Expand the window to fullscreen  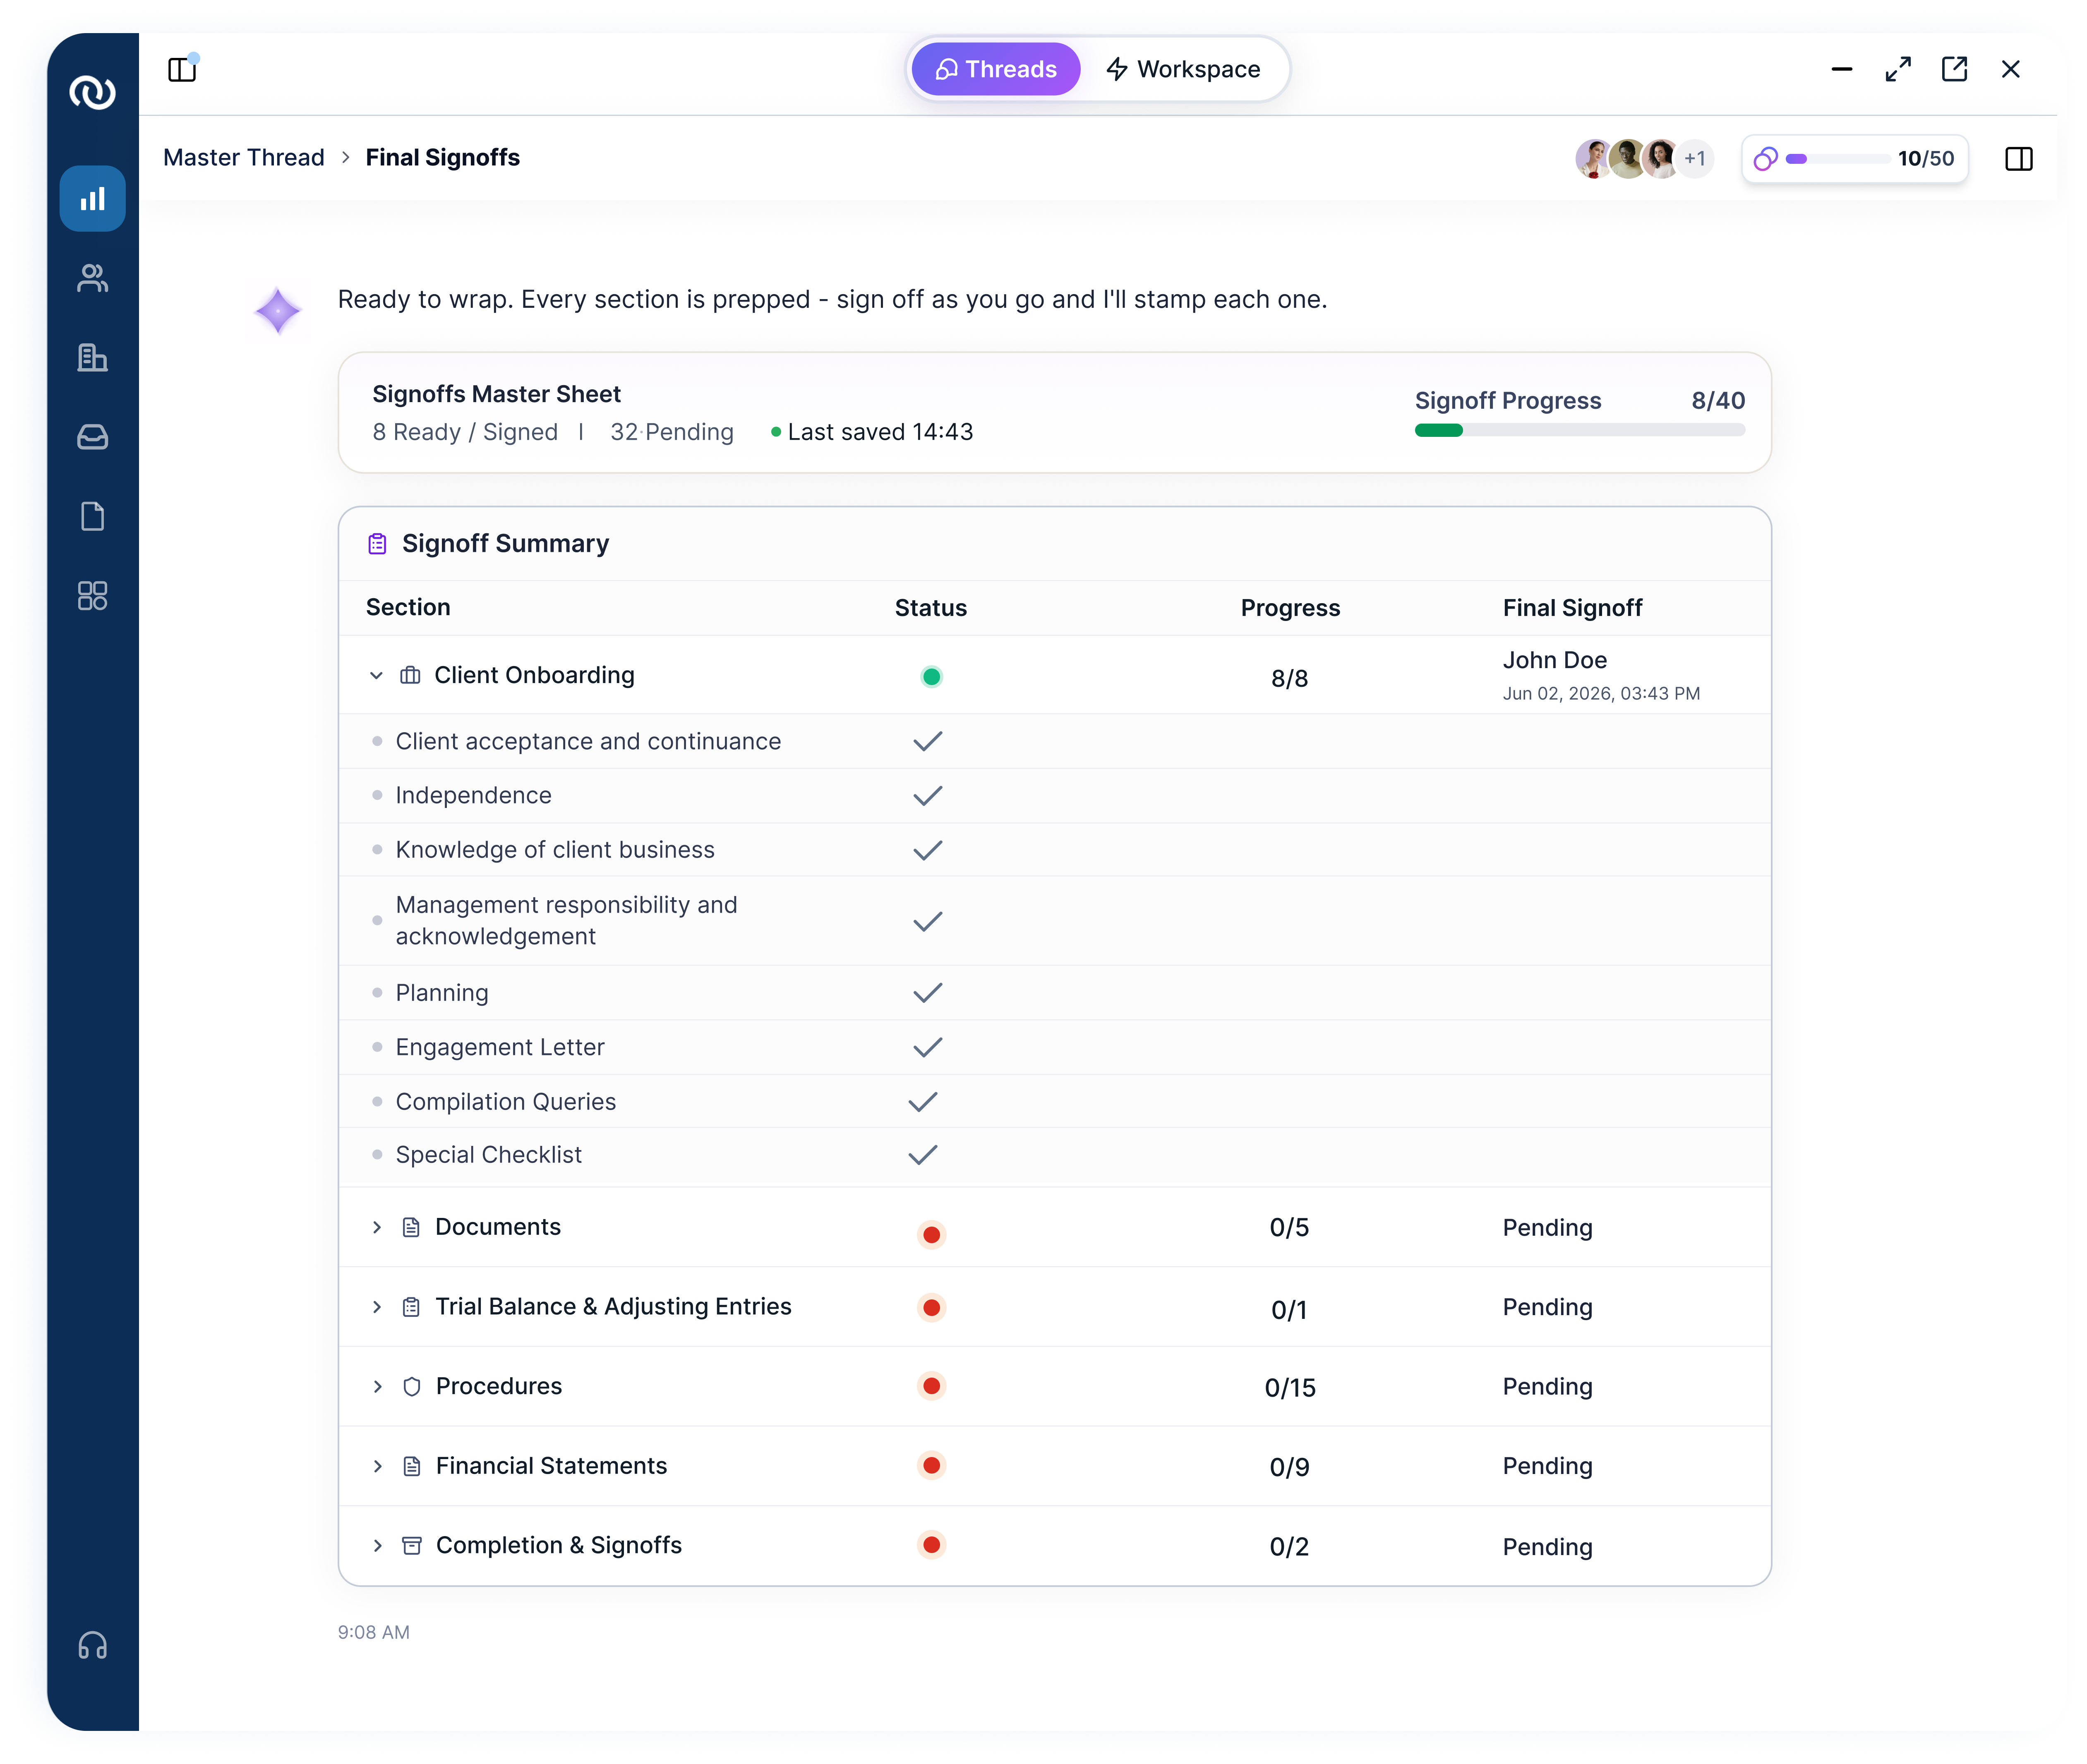[1898, 69]
